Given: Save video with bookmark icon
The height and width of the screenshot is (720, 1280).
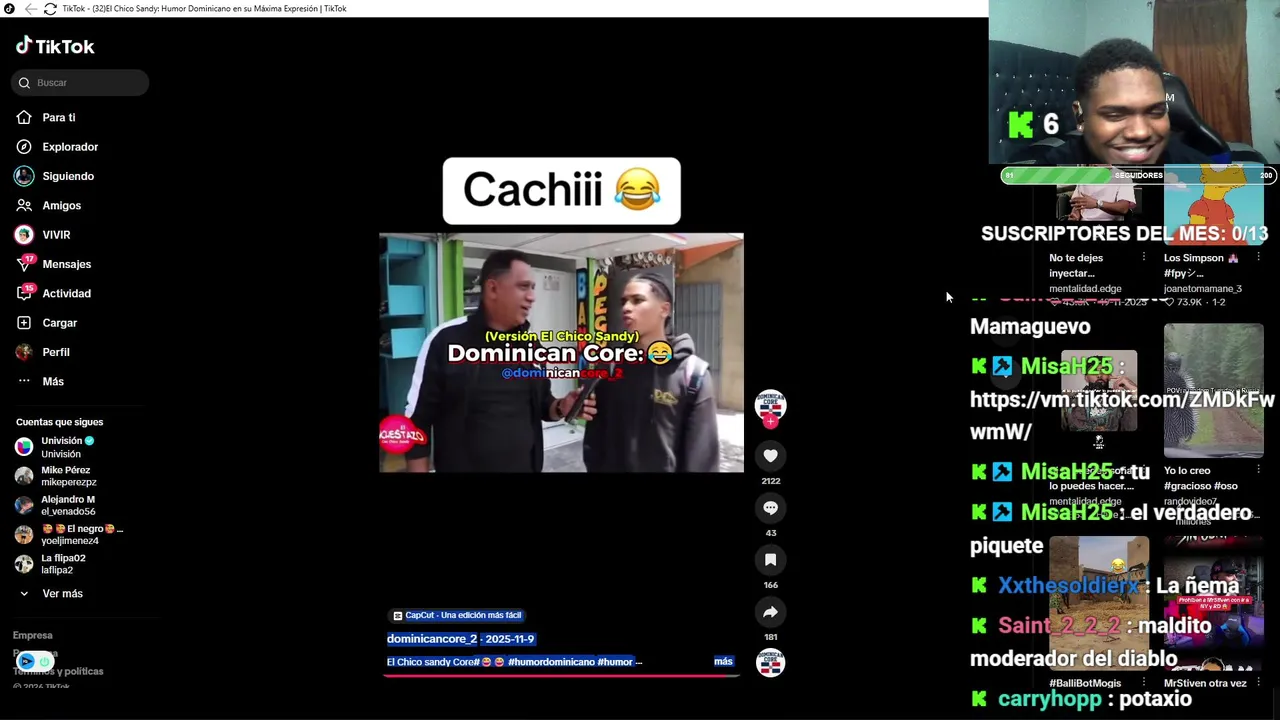Looking at the screenshot, I should tap(770, 560).
